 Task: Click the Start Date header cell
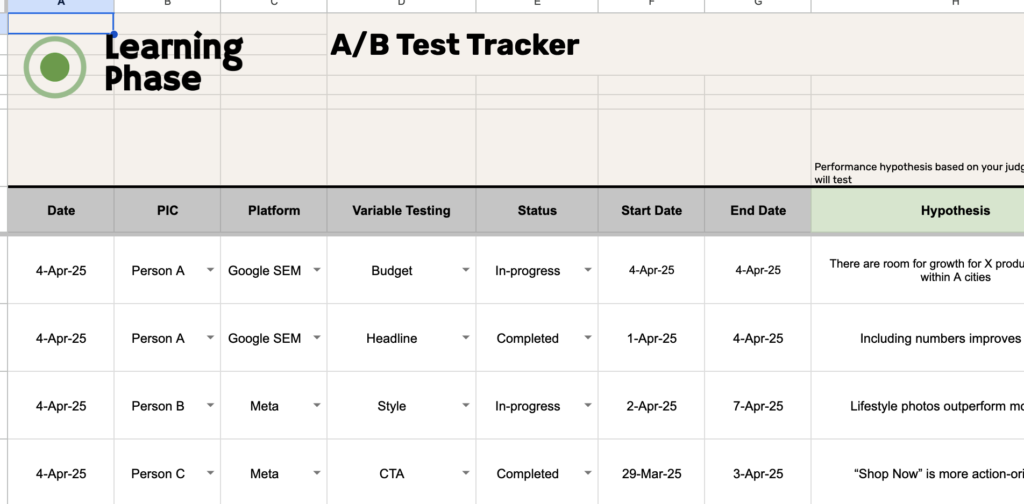click(x=651, y=210)
